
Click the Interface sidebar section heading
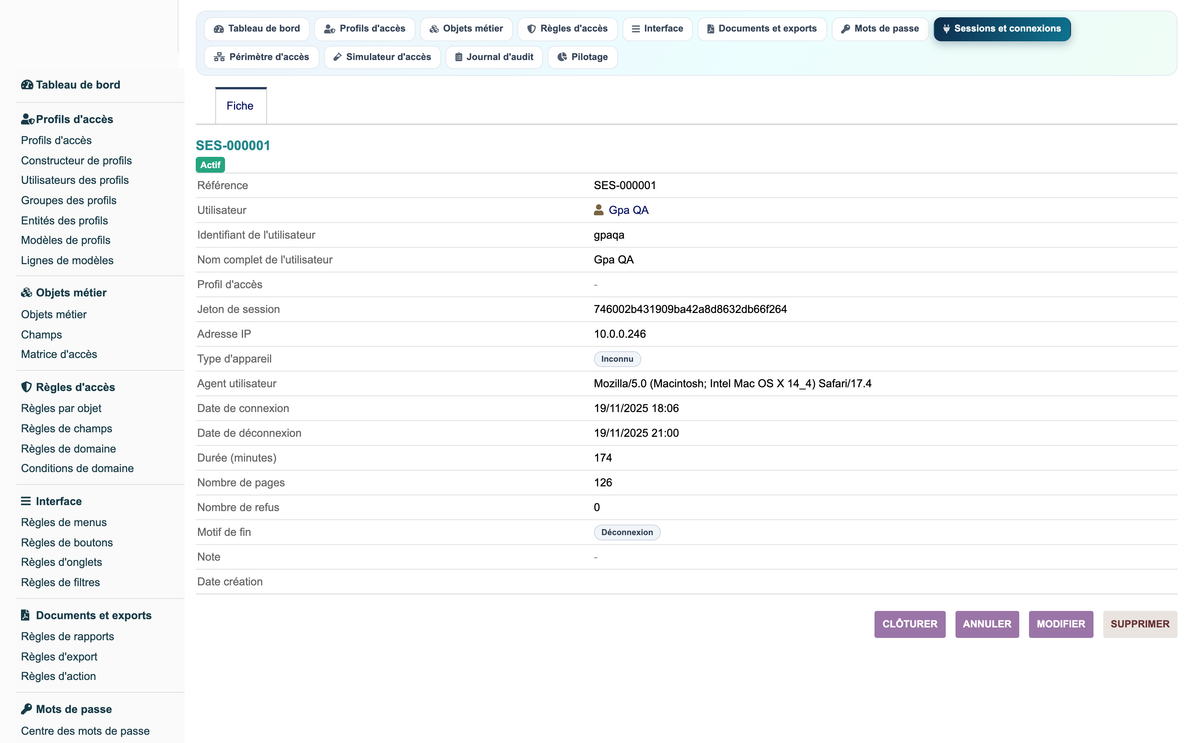[x=52, y=501]
